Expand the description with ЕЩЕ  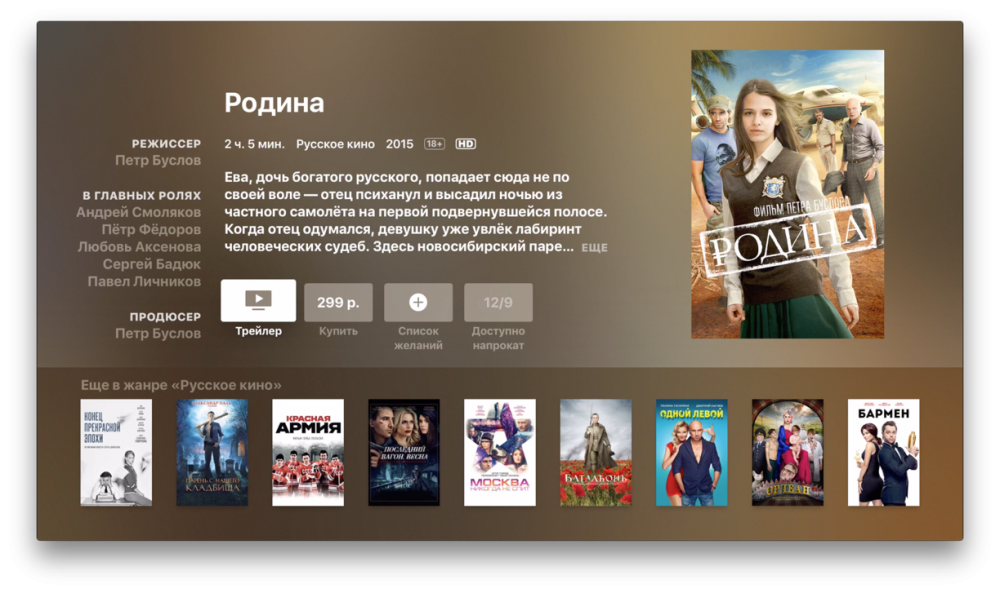coord(594,247)
